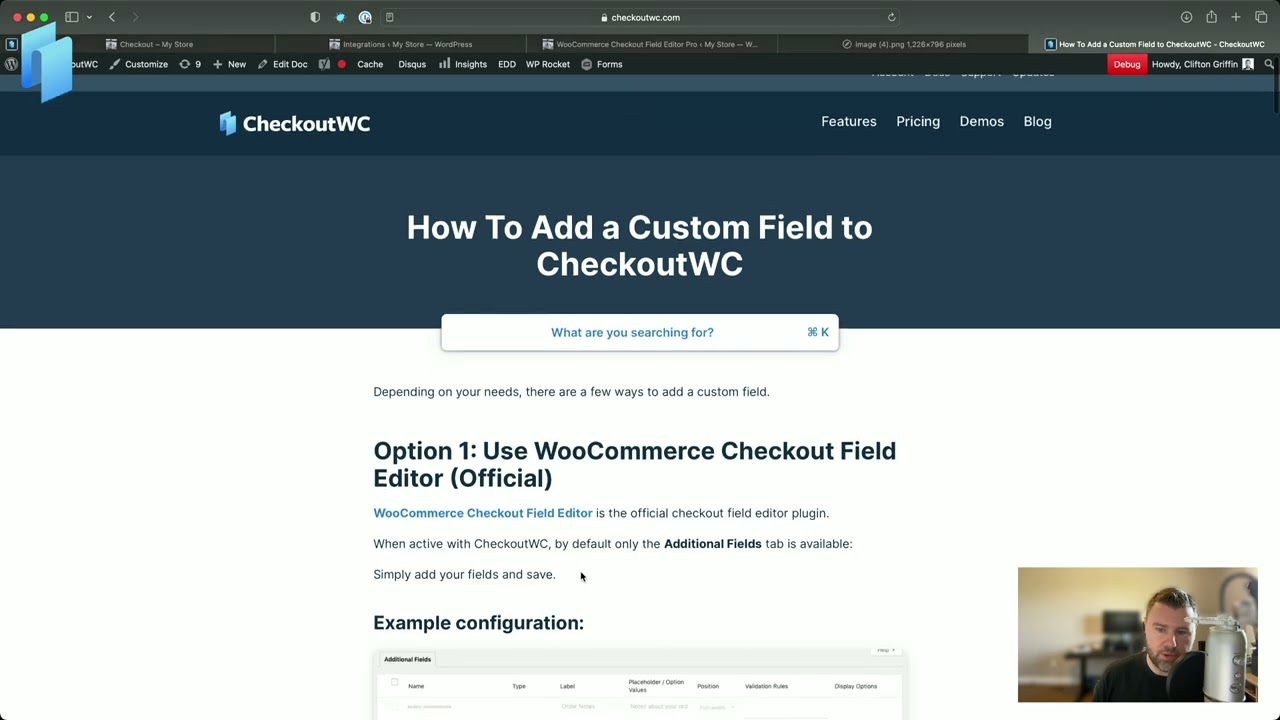Screen dimensions: 1280x720
Task: Switch to the WooCommerce Checkout Field Editor Pro tab
Action: (x=651, y=44)
